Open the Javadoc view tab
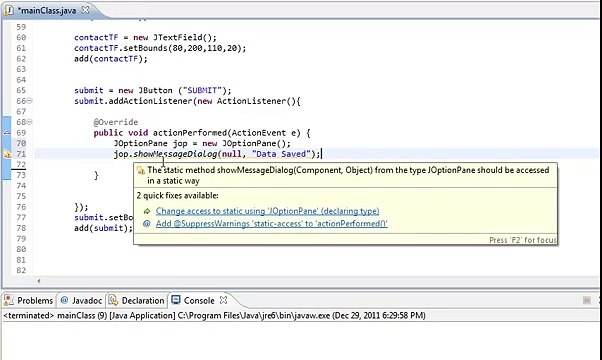 point(81,301)
